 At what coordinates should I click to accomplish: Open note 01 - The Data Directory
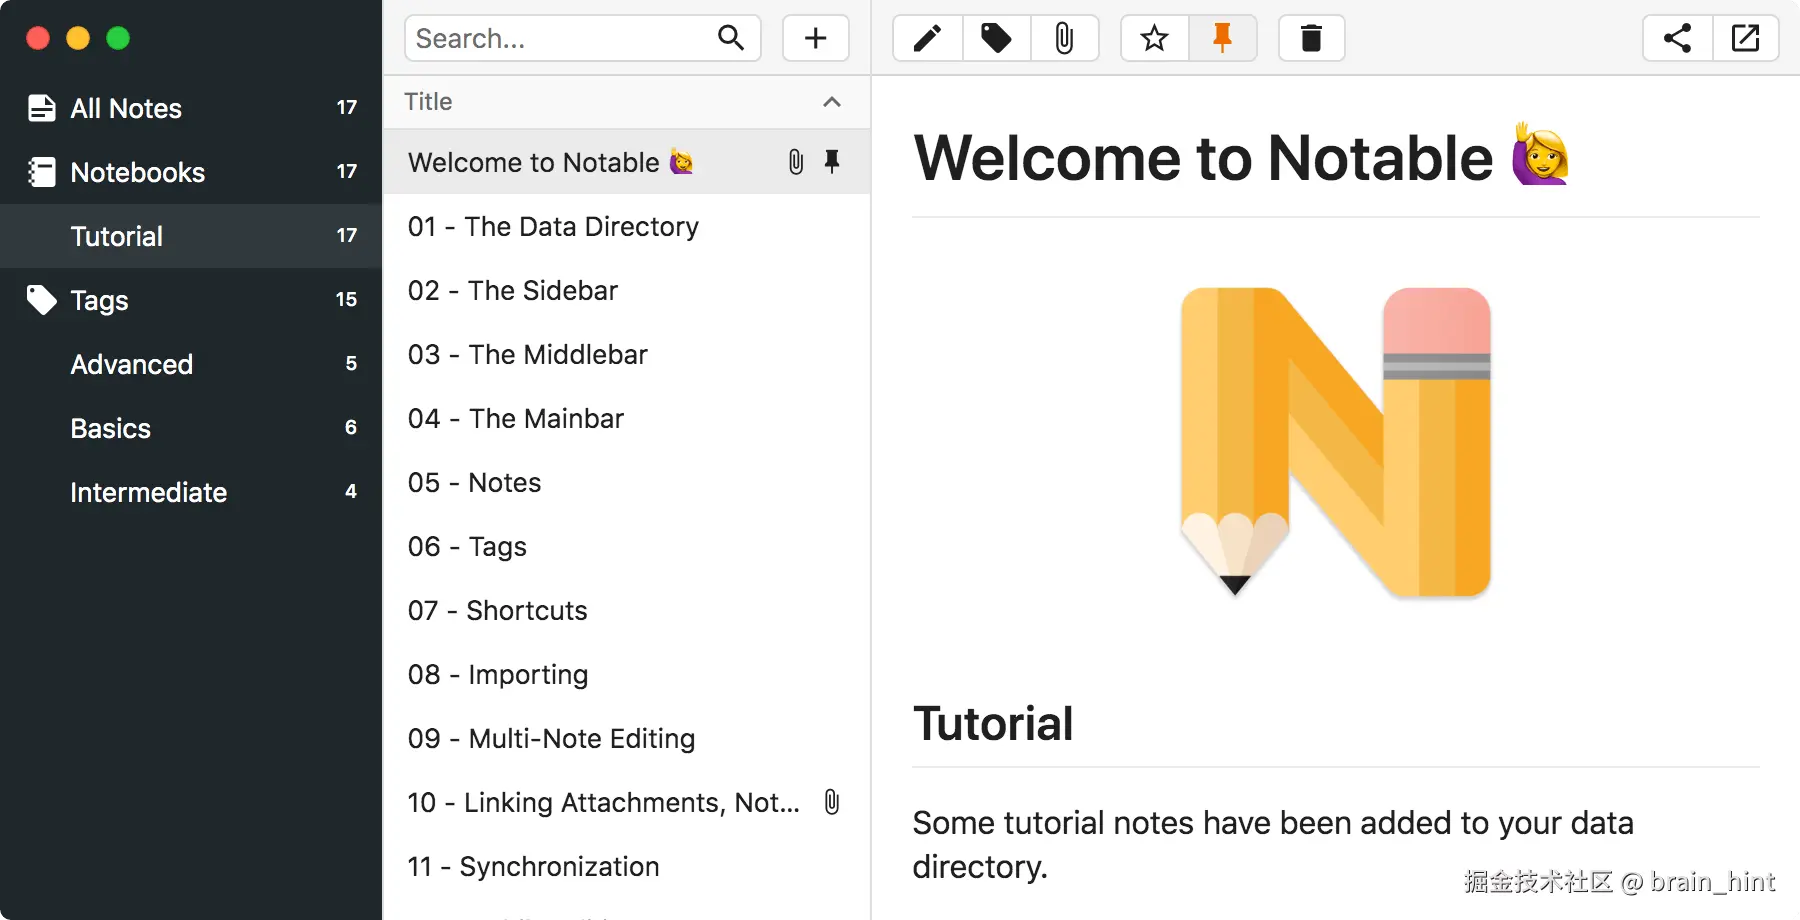627,226
